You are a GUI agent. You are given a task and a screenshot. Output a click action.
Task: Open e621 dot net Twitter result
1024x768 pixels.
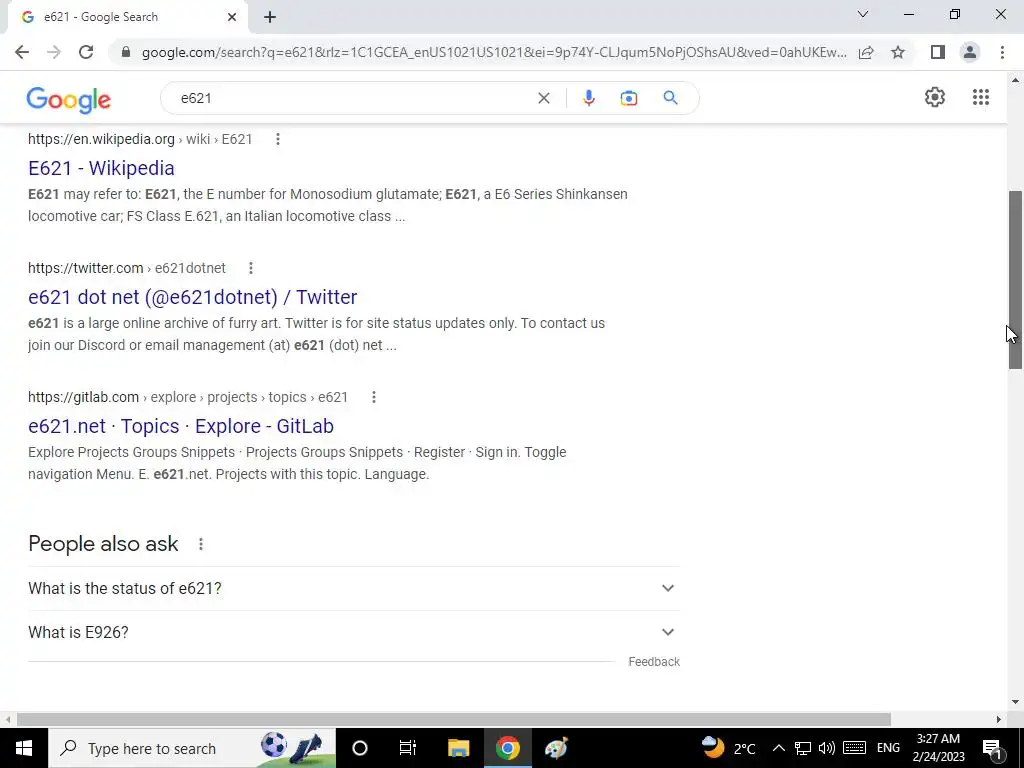click(193, 297)
